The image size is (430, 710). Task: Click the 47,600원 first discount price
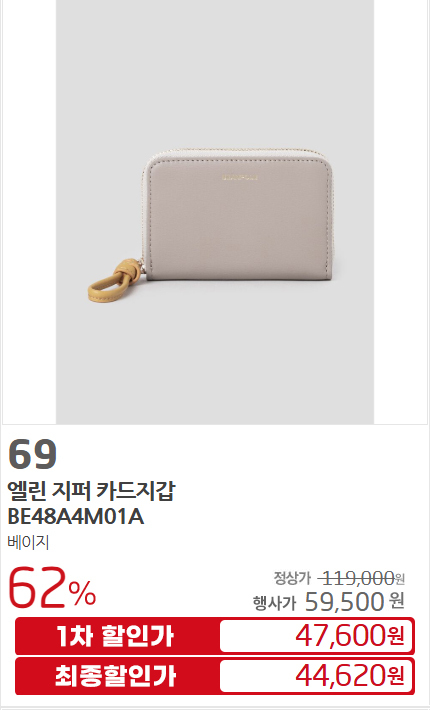point(349,636)
